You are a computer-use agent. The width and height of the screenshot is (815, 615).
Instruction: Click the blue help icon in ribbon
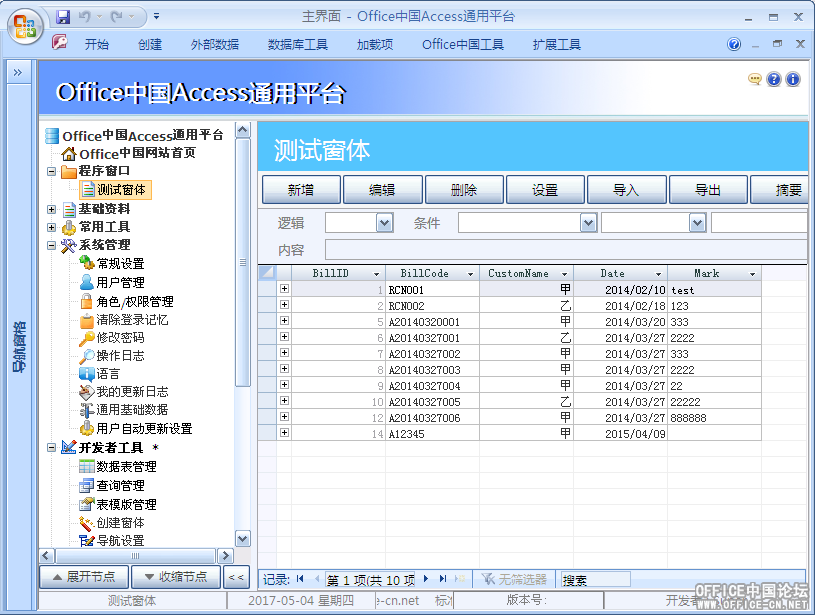(734, 44)
